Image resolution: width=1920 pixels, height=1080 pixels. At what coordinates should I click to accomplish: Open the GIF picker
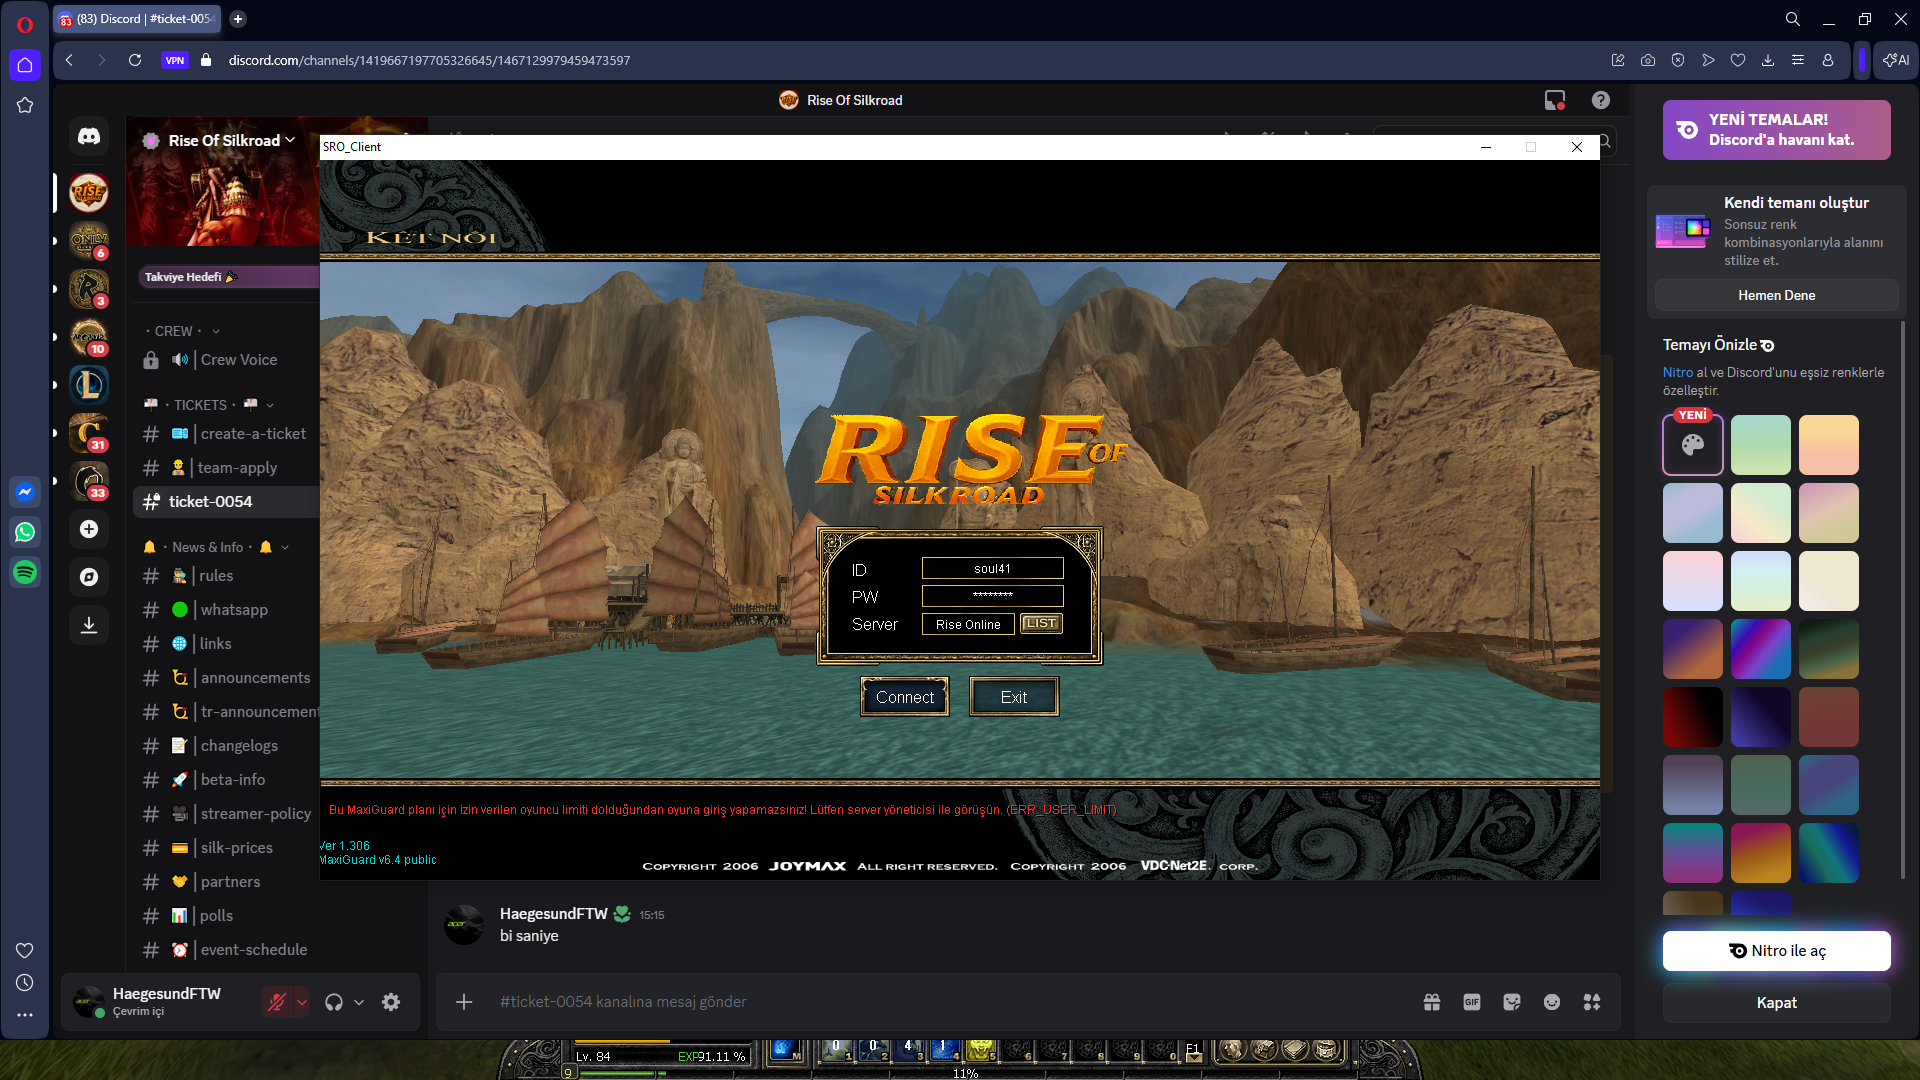coord(1472,1002)
